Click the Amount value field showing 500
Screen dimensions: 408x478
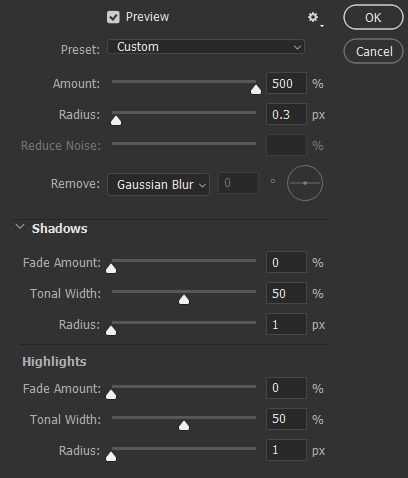(x=286, y=83)
